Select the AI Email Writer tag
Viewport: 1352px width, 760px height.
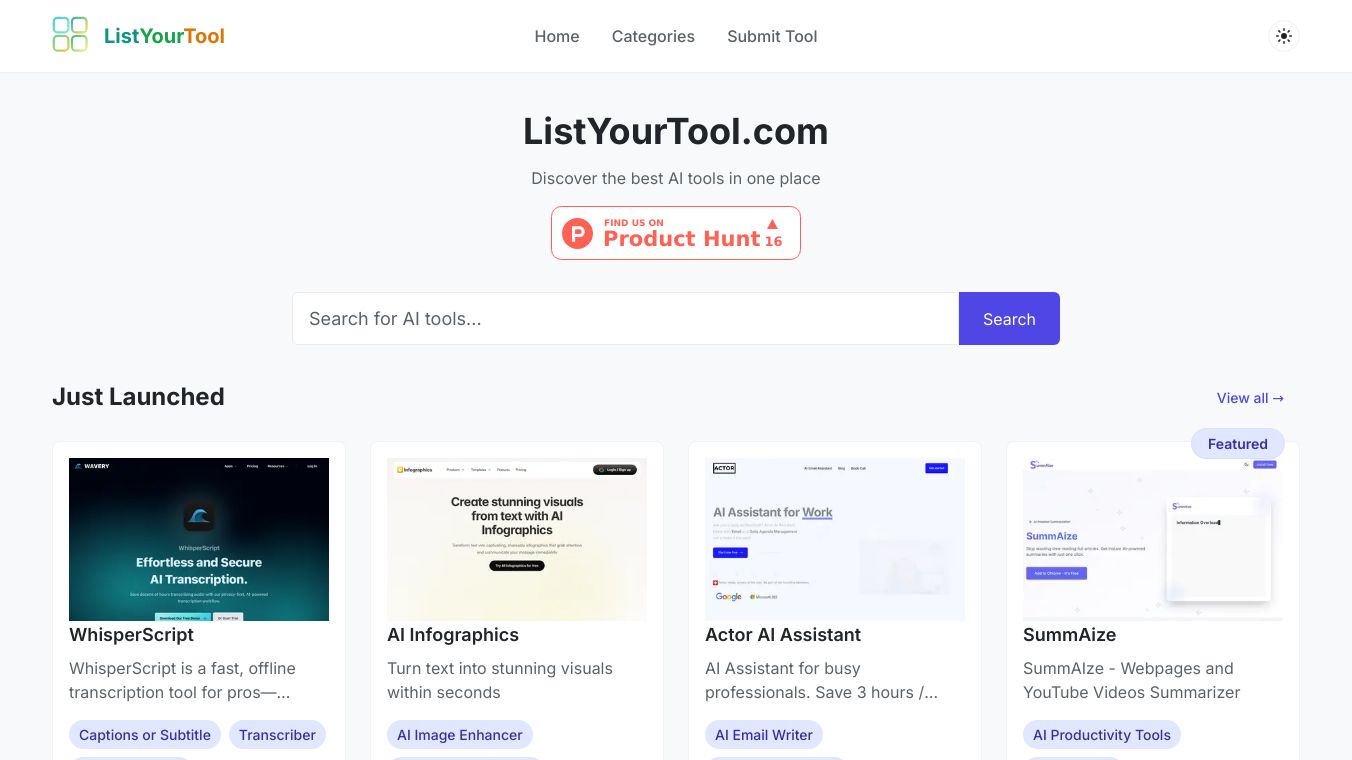click(x=764, y=735)
